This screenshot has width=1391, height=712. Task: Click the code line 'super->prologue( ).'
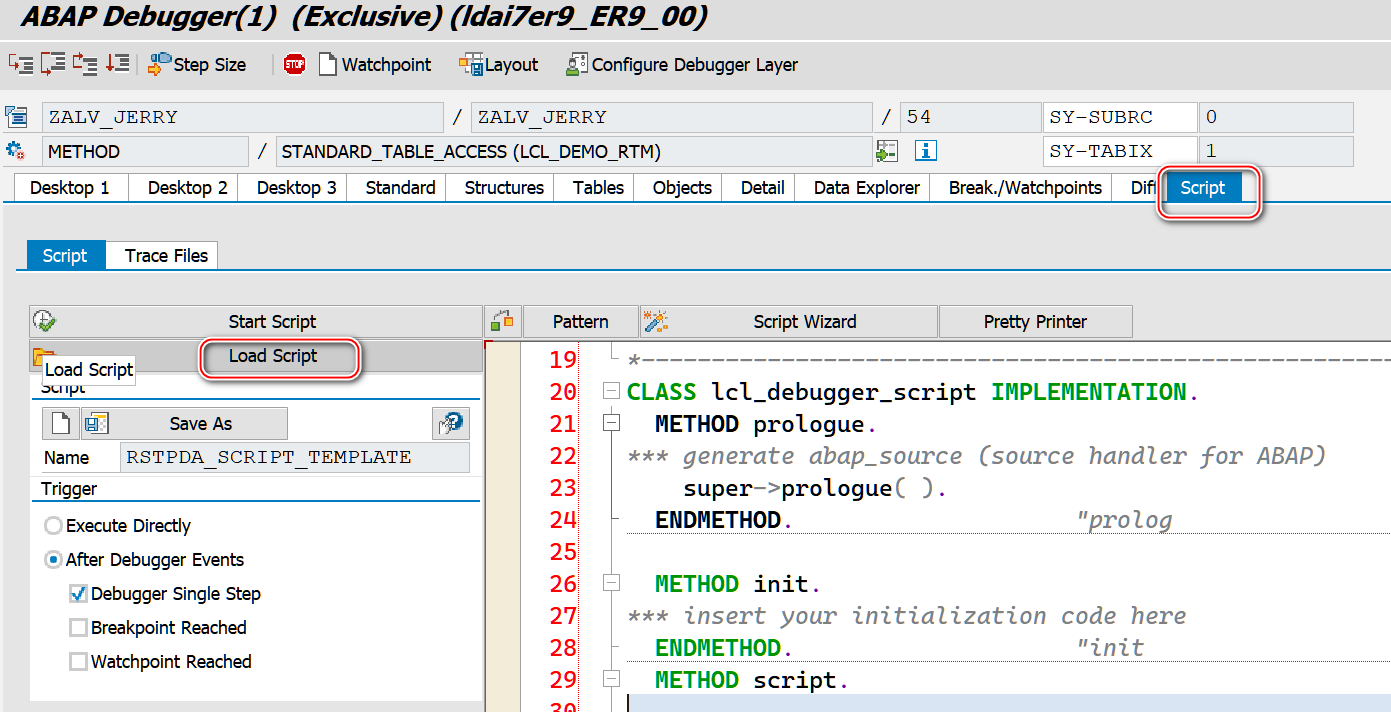[x=815, y=488]
